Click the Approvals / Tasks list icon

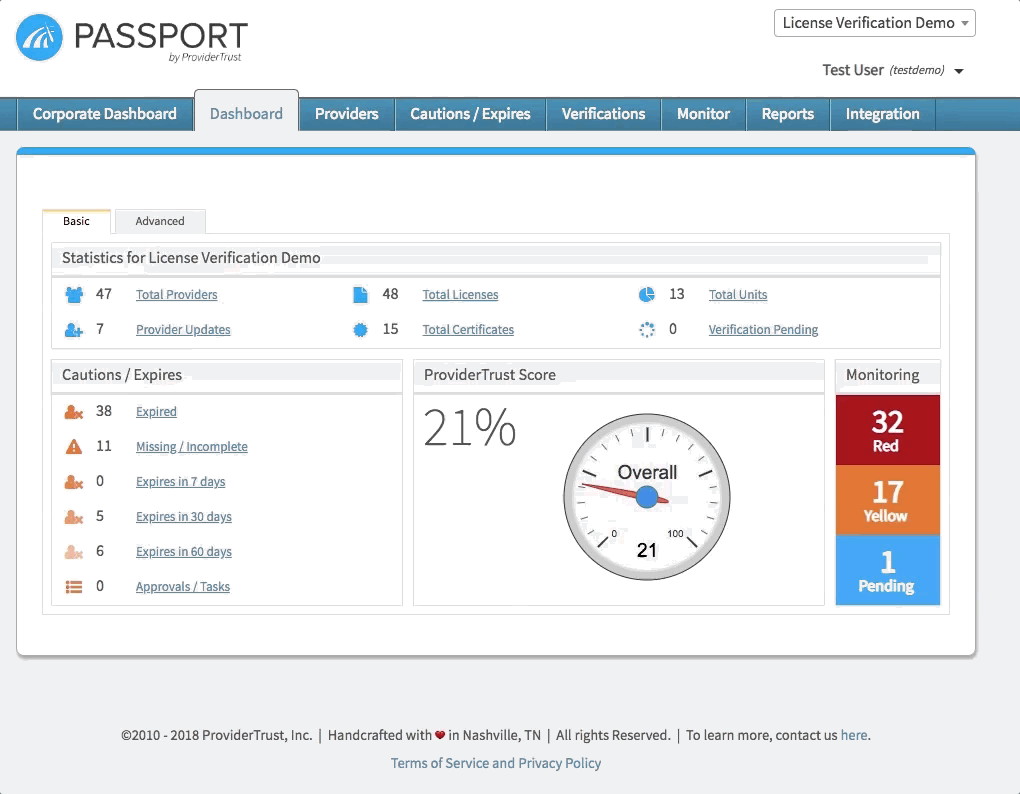tap(74, 587)
